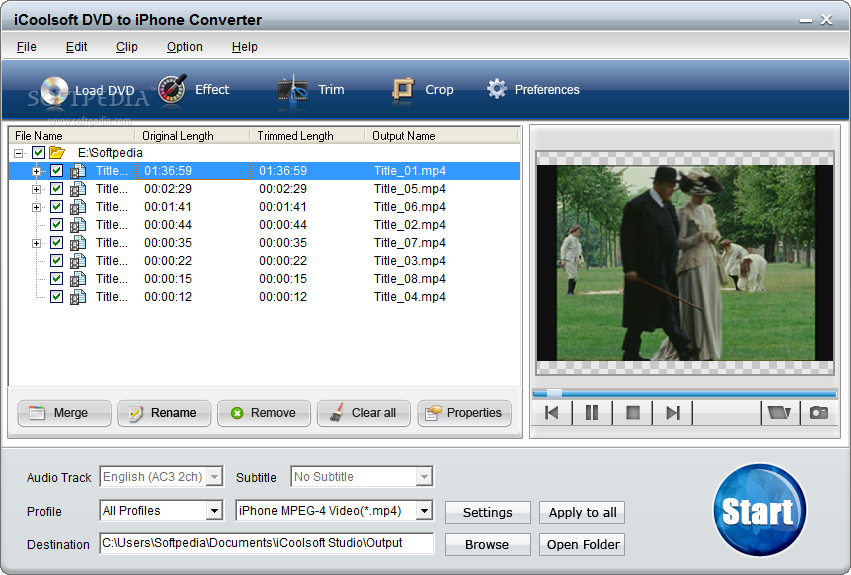851x575 pixels.
Task: Open the Clip menu
Action: 126,47
